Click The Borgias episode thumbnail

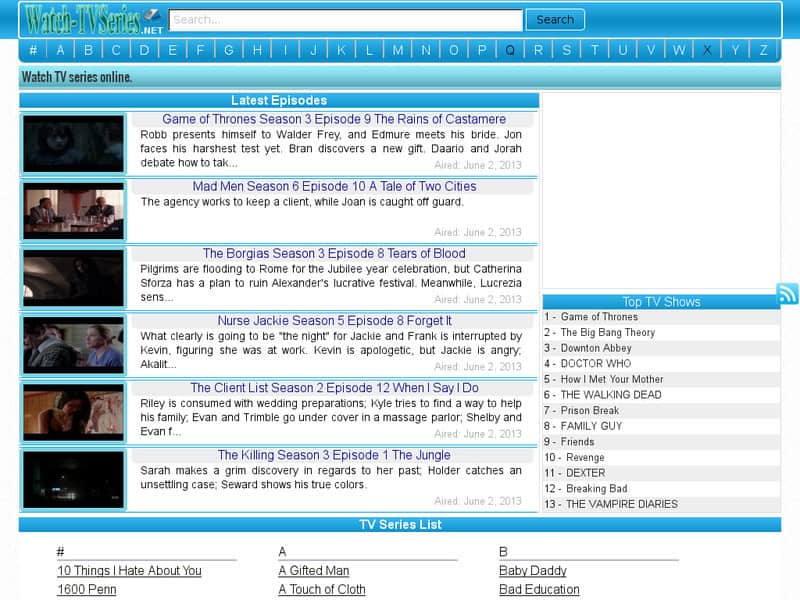coord(73,278)
